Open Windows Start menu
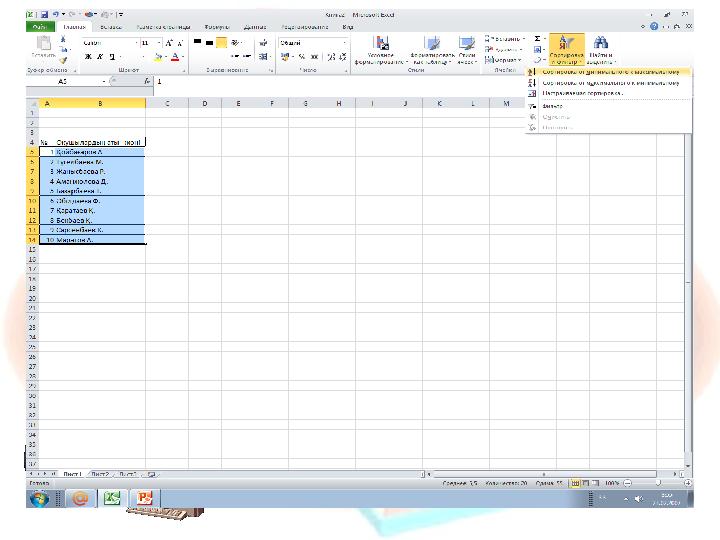The image size is (720, 540). click(39, 498)
